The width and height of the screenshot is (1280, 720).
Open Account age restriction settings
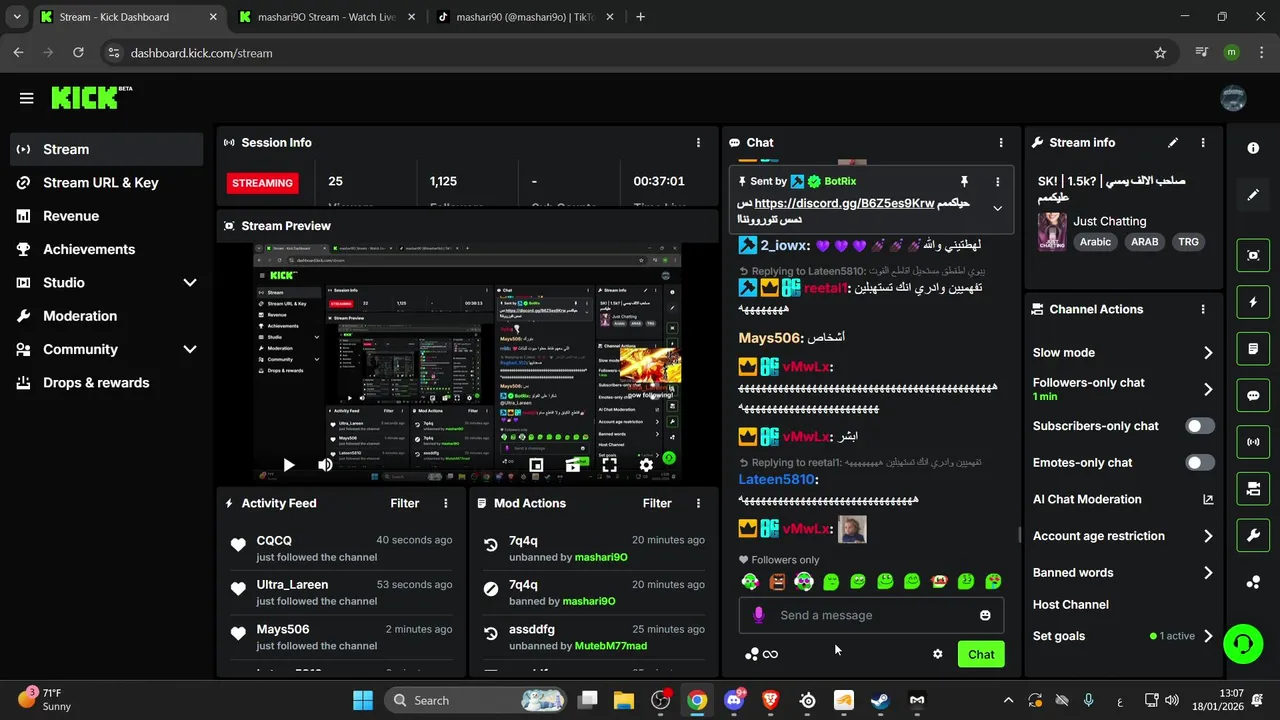tap(1123, 536)
